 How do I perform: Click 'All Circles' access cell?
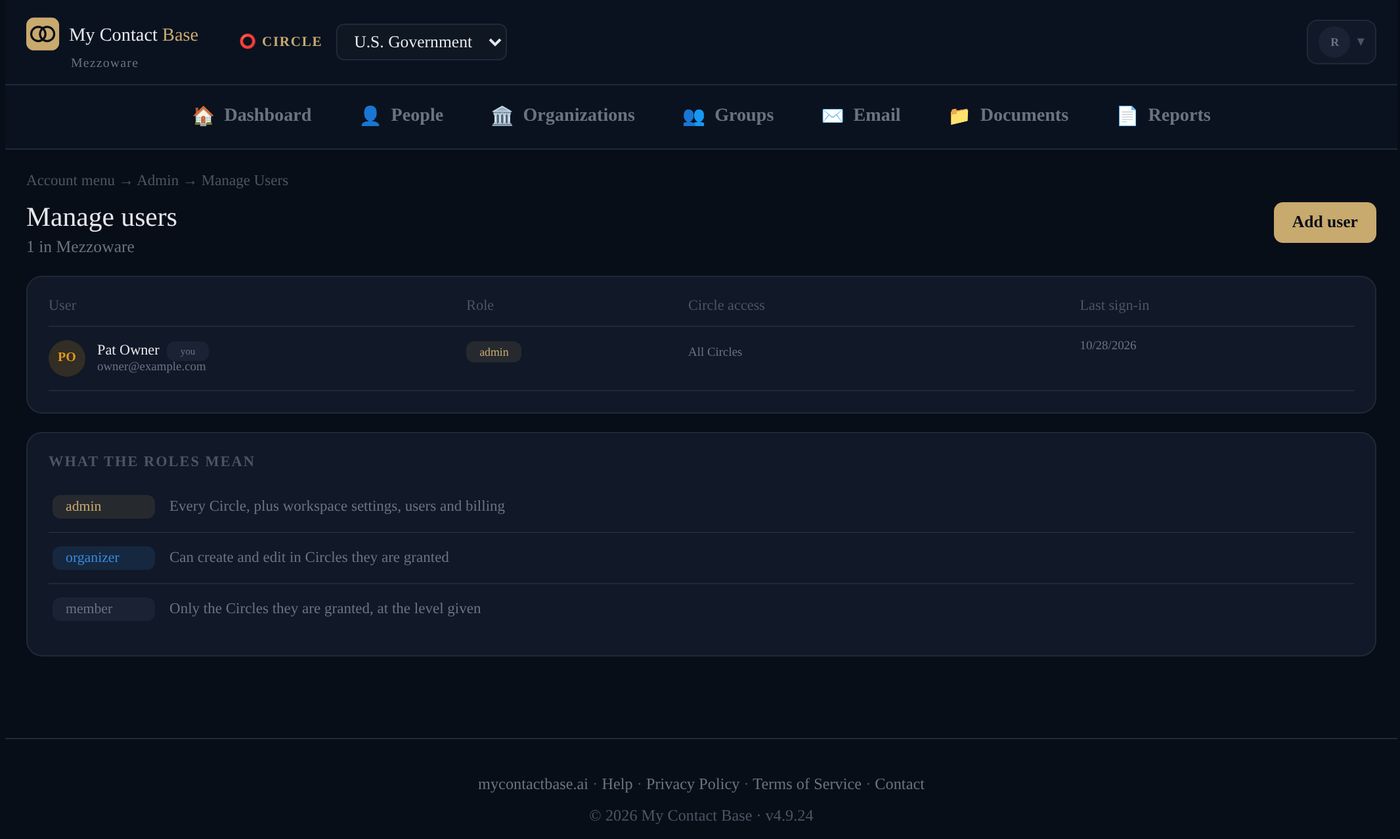pyautogui.click(x=715, y=352)
